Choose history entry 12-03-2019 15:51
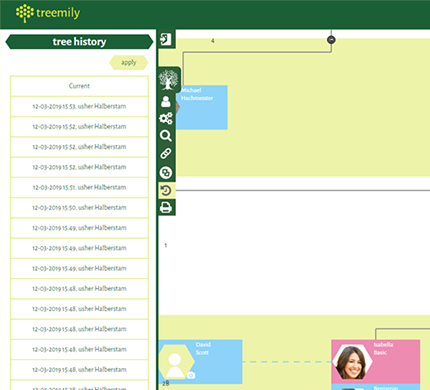This screenshot has width=430, height=390. [x=79, y=187]
